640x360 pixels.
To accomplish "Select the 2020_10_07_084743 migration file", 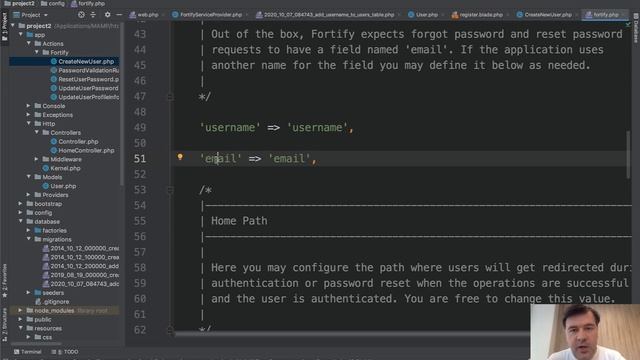I will tap(84, 284).
